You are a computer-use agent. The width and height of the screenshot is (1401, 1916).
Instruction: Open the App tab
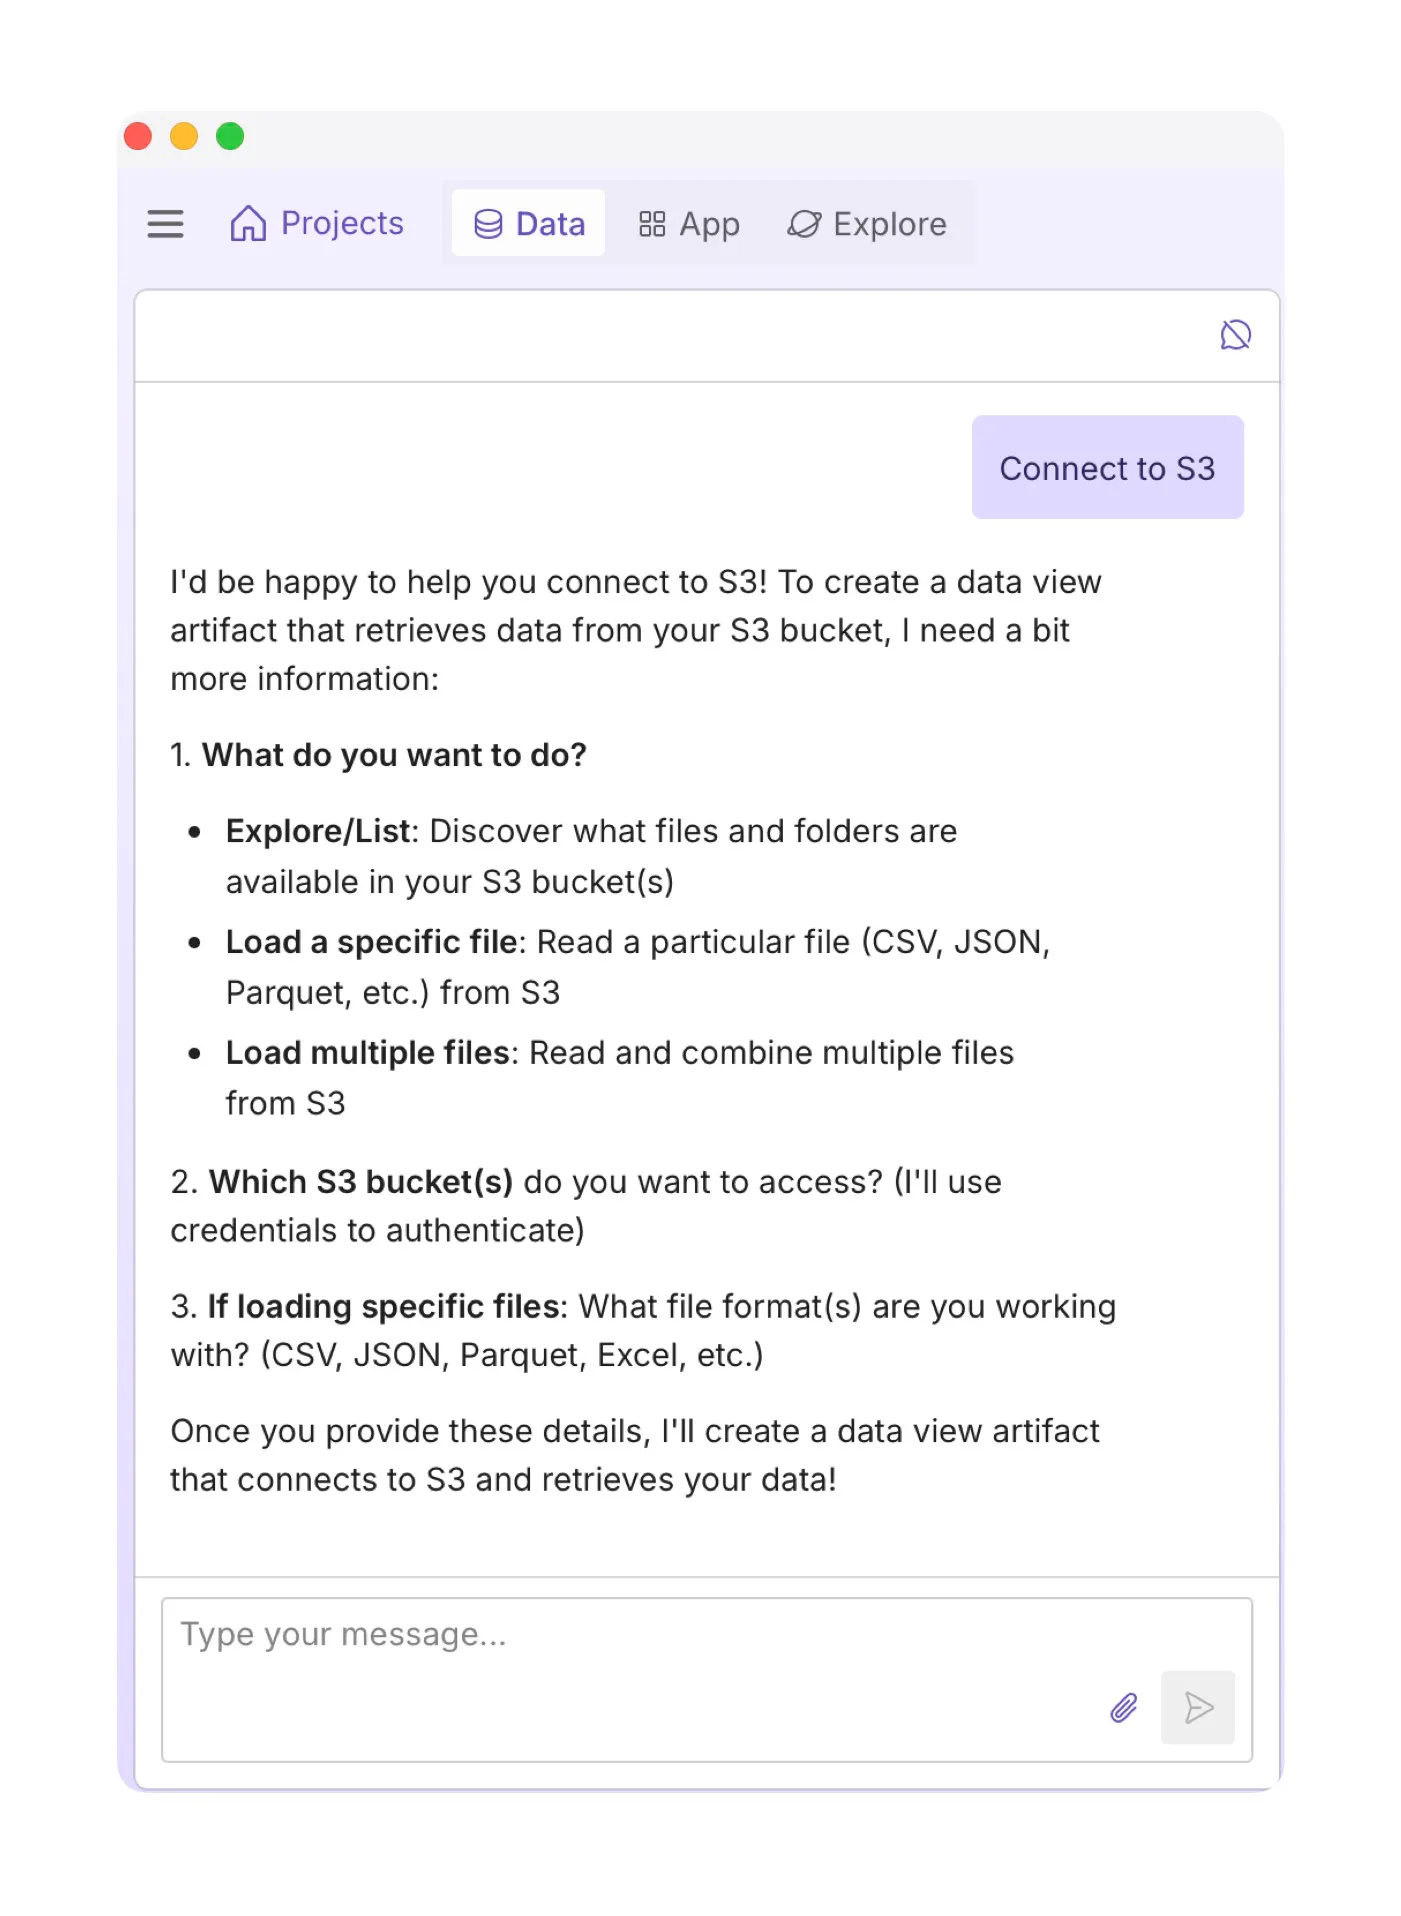tap(689, 223)
